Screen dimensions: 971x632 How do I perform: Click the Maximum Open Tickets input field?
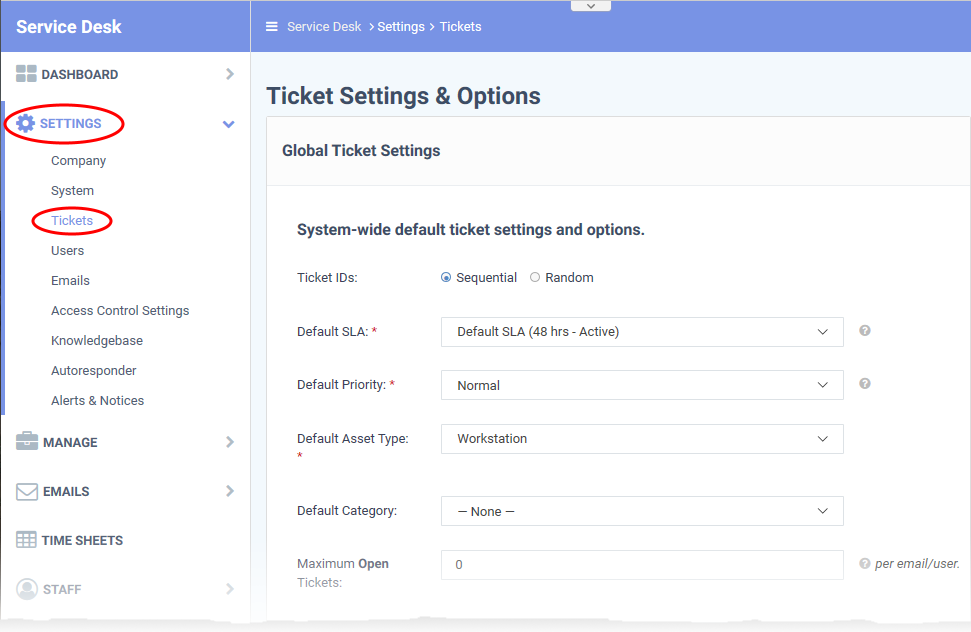point(642,565)
